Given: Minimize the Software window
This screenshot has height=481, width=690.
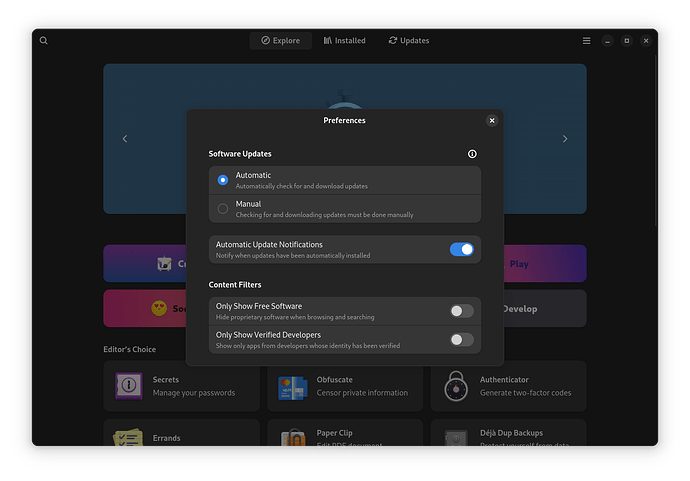Looking at the screenshot, I should pos(607,40).
